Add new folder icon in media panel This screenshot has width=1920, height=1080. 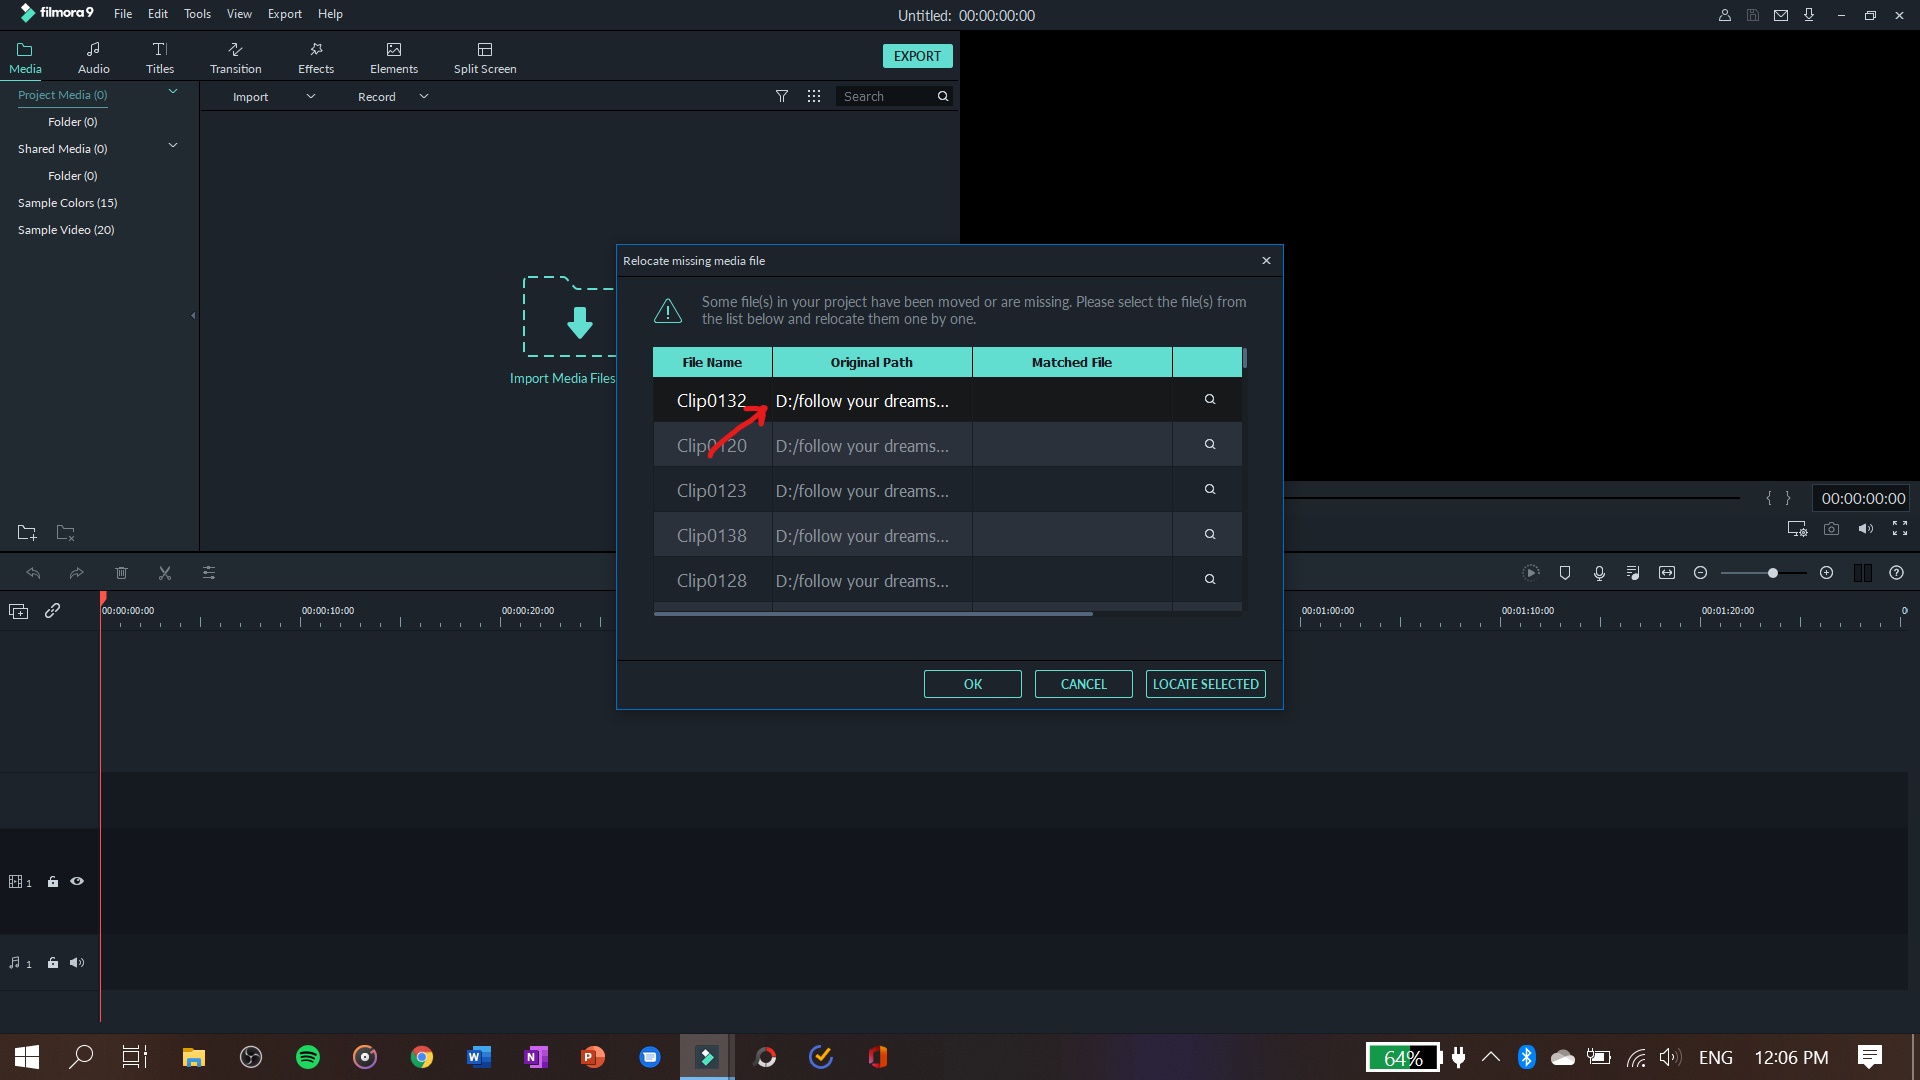(27, 532)
